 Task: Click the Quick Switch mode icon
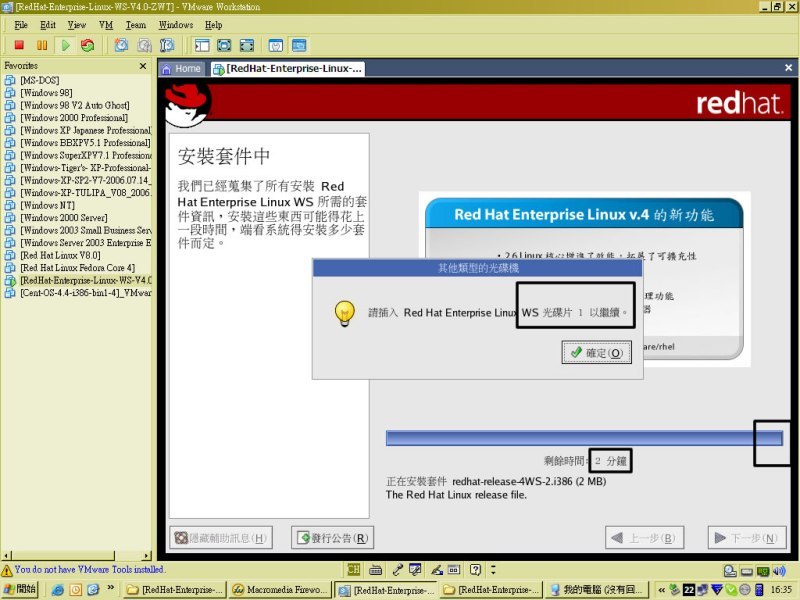click(x=247, y=45)
